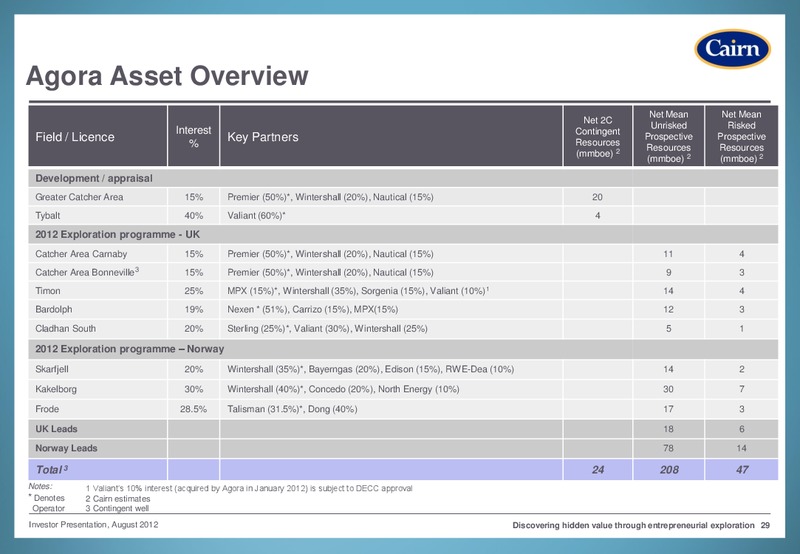Click the 7 risked value for Kakelborg
Screen dimensions: 800x554
(741, 389)
